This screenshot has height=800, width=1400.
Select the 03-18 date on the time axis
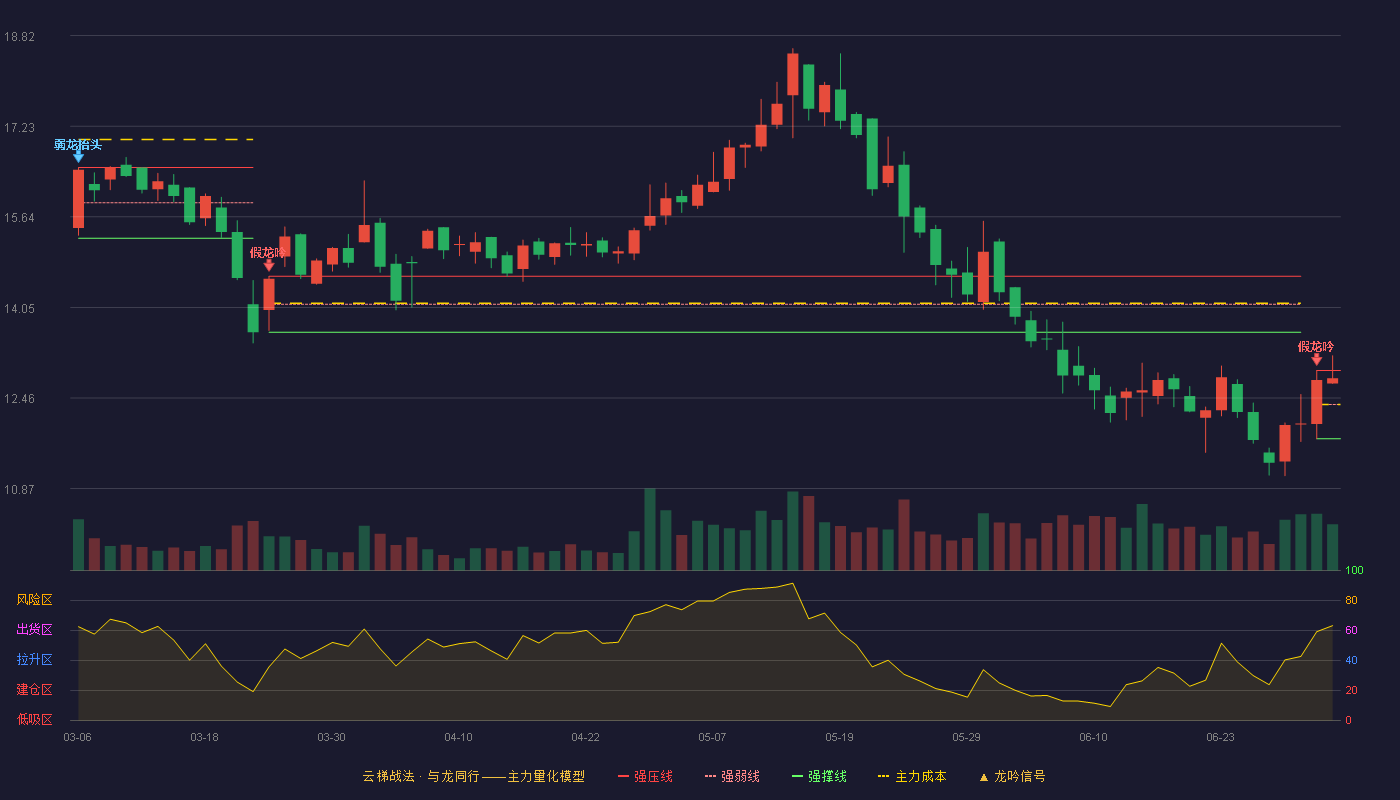tap(204, 737)
